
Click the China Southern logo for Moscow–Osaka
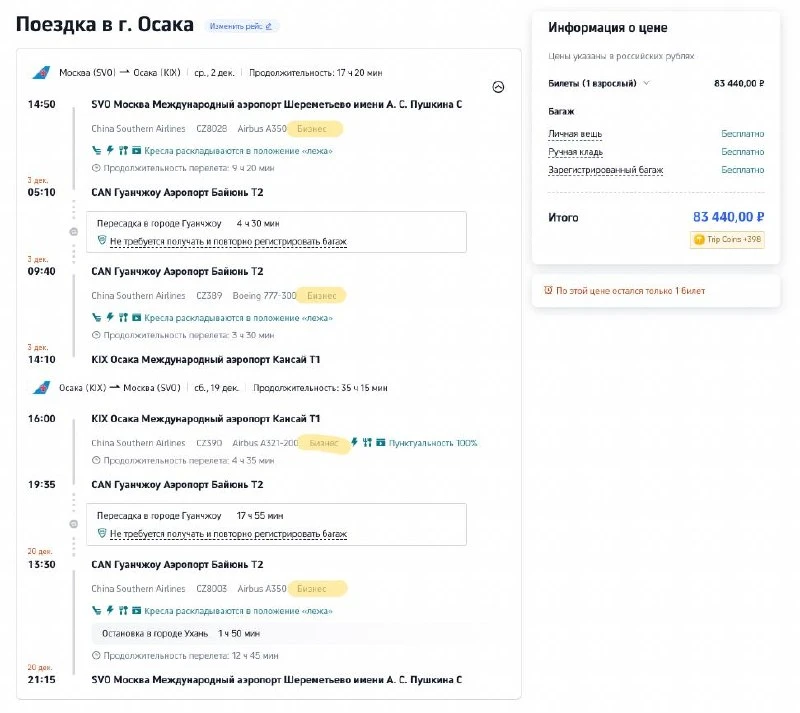[42, 72]
